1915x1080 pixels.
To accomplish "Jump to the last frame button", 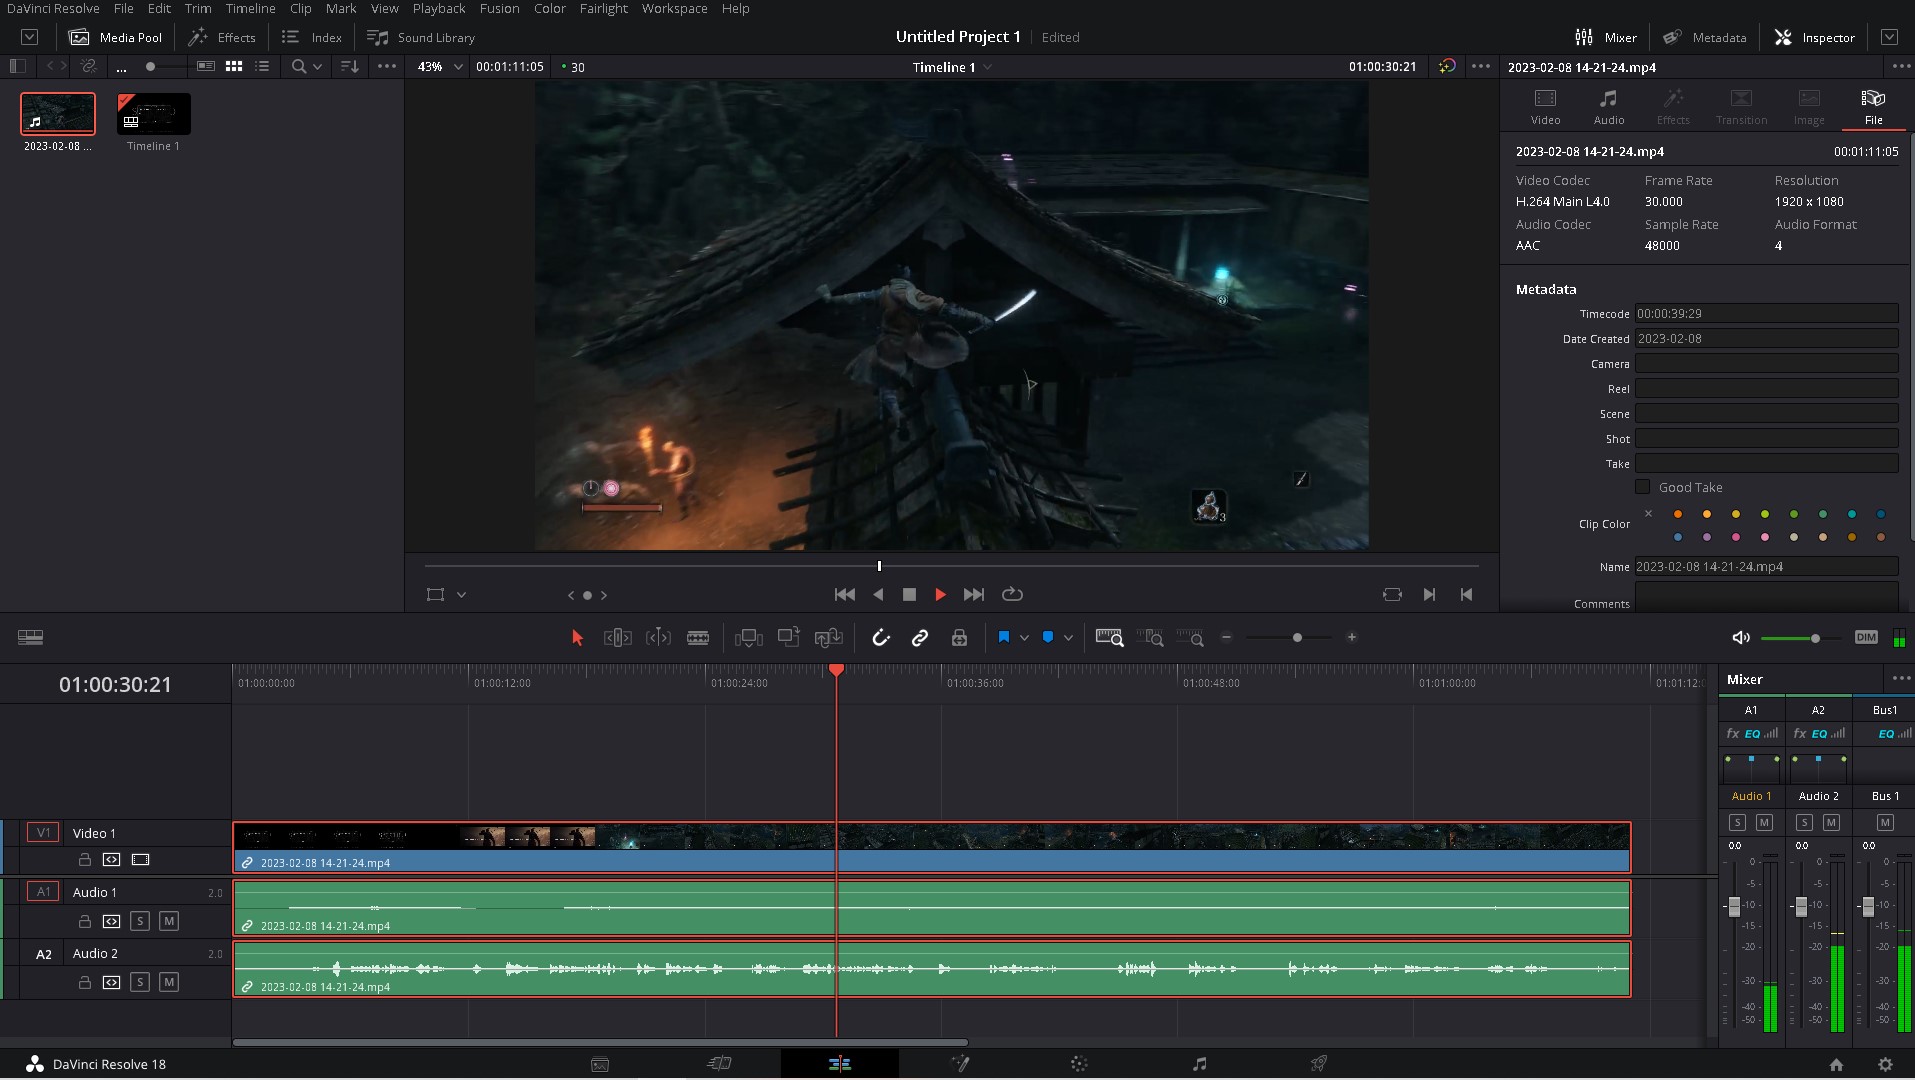I will click(x=974, y=594).
